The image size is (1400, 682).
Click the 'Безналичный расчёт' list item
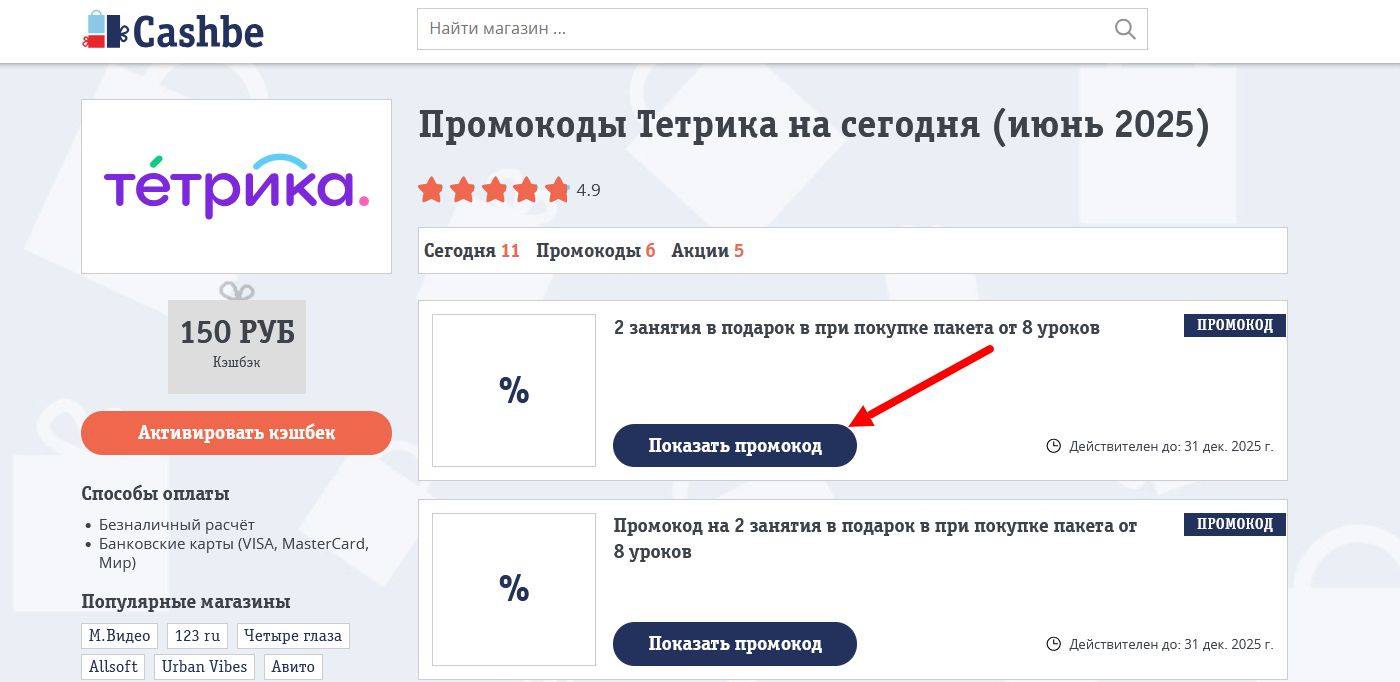tap(177, 525)
